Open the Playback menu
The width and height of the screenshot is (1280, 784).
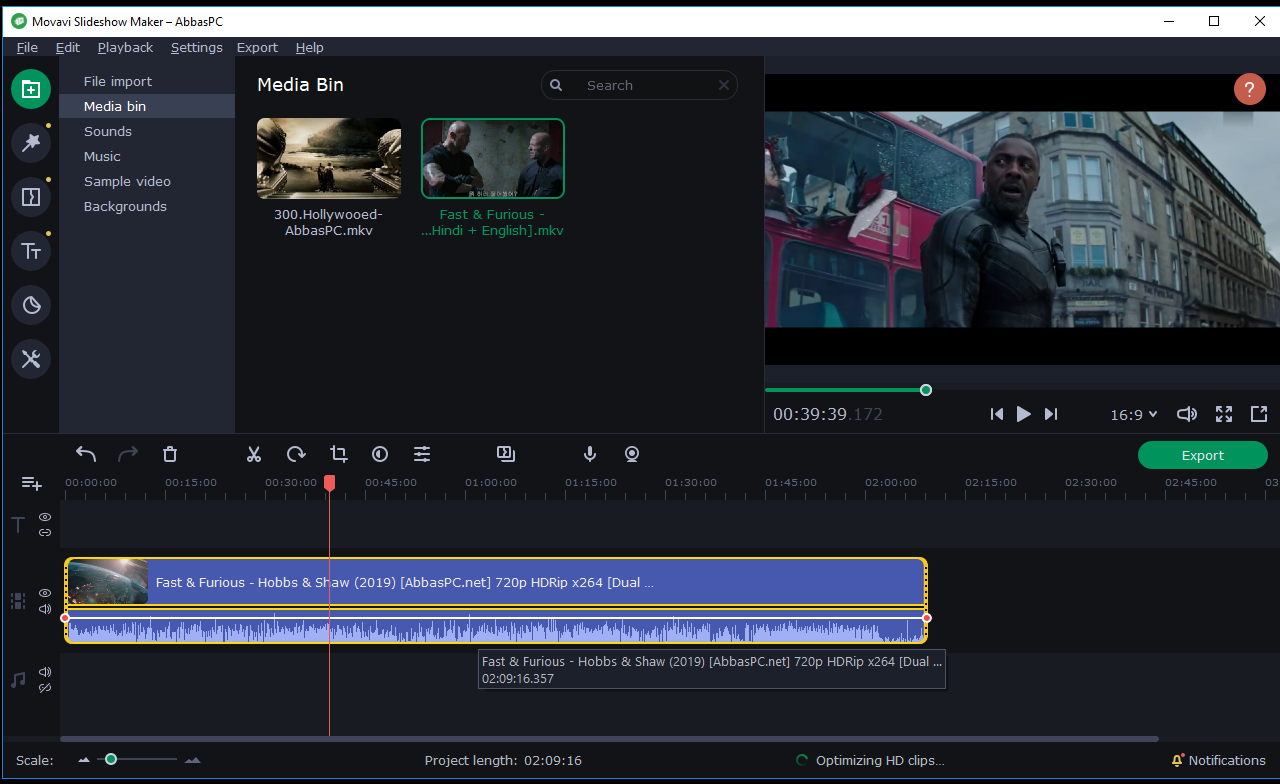tap(126, 47)
